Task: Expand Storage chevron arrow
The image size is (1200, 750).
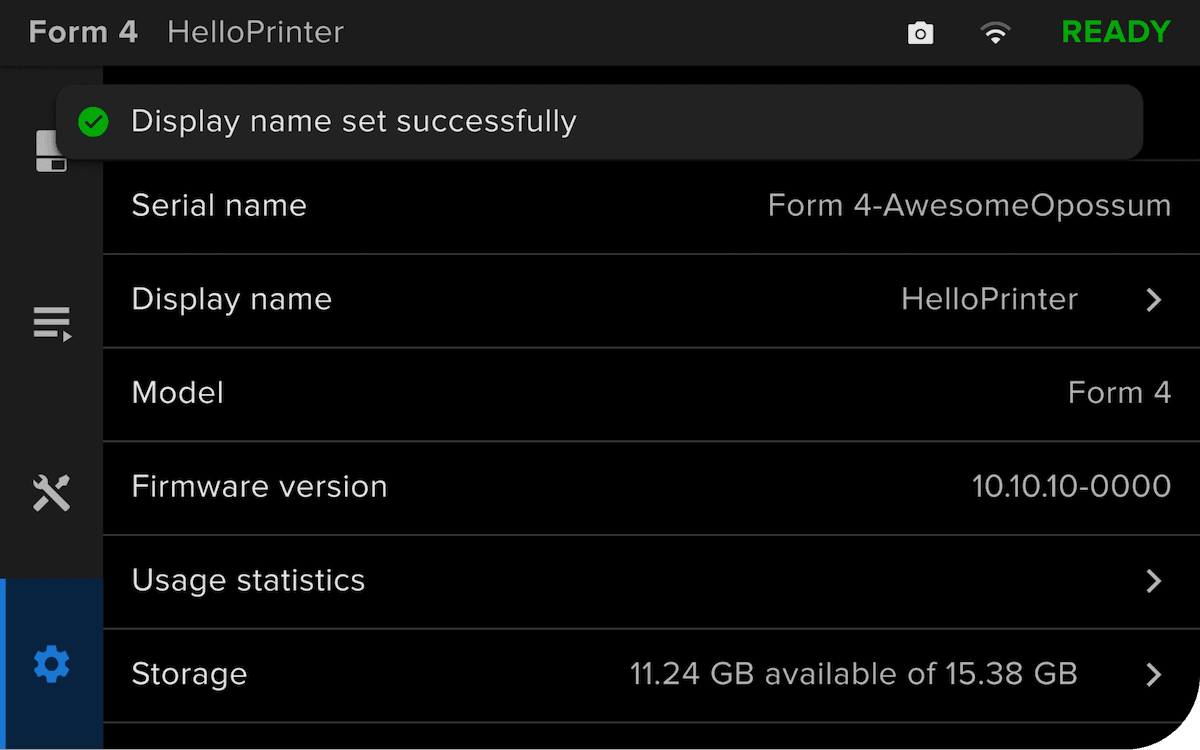Action: click(1154, 675)
